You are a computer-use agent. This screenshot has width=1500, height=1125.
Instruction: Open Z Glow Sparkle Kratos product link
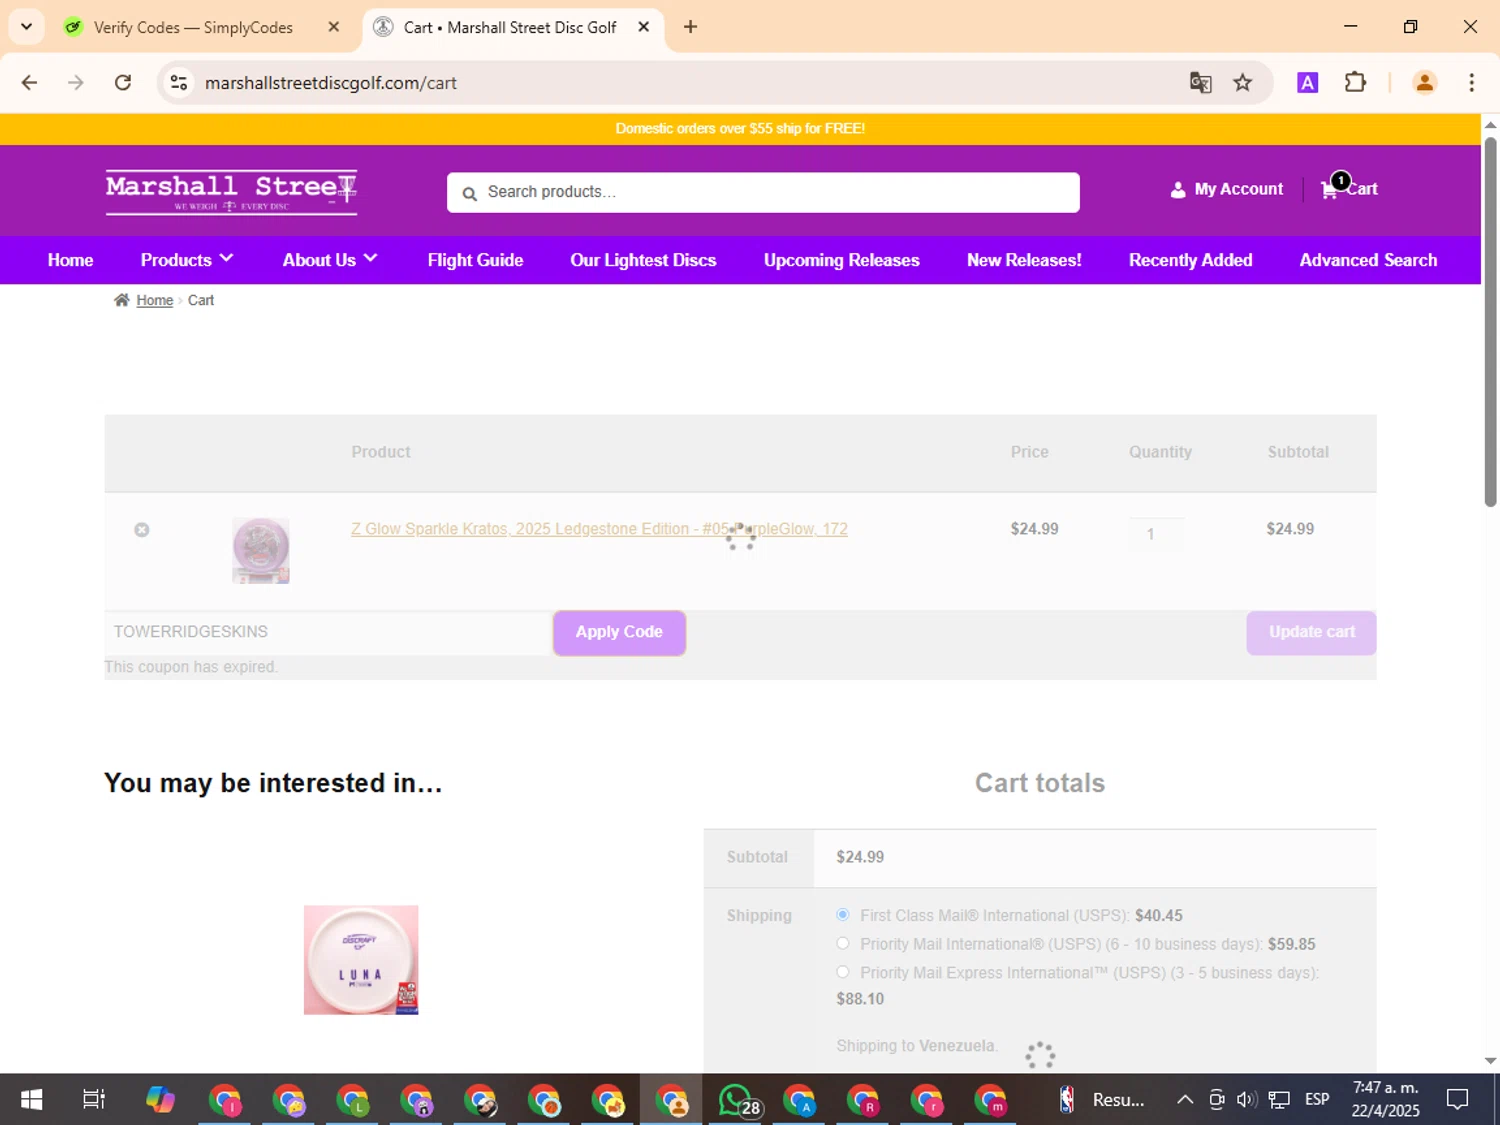599,529
